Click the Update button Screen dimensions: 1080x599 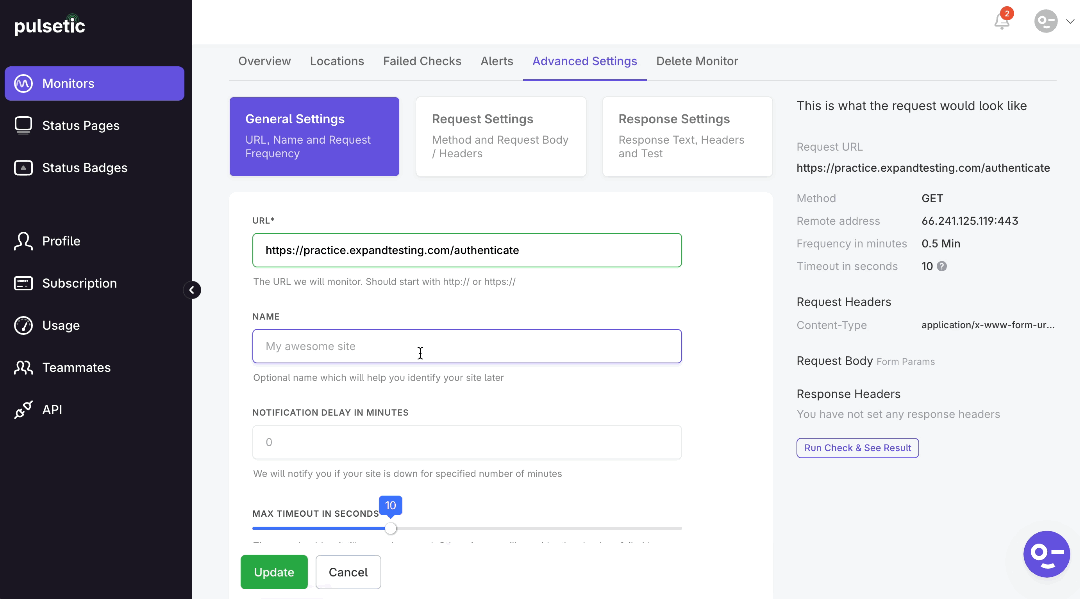pyautogui.click(x=274, y=572)
